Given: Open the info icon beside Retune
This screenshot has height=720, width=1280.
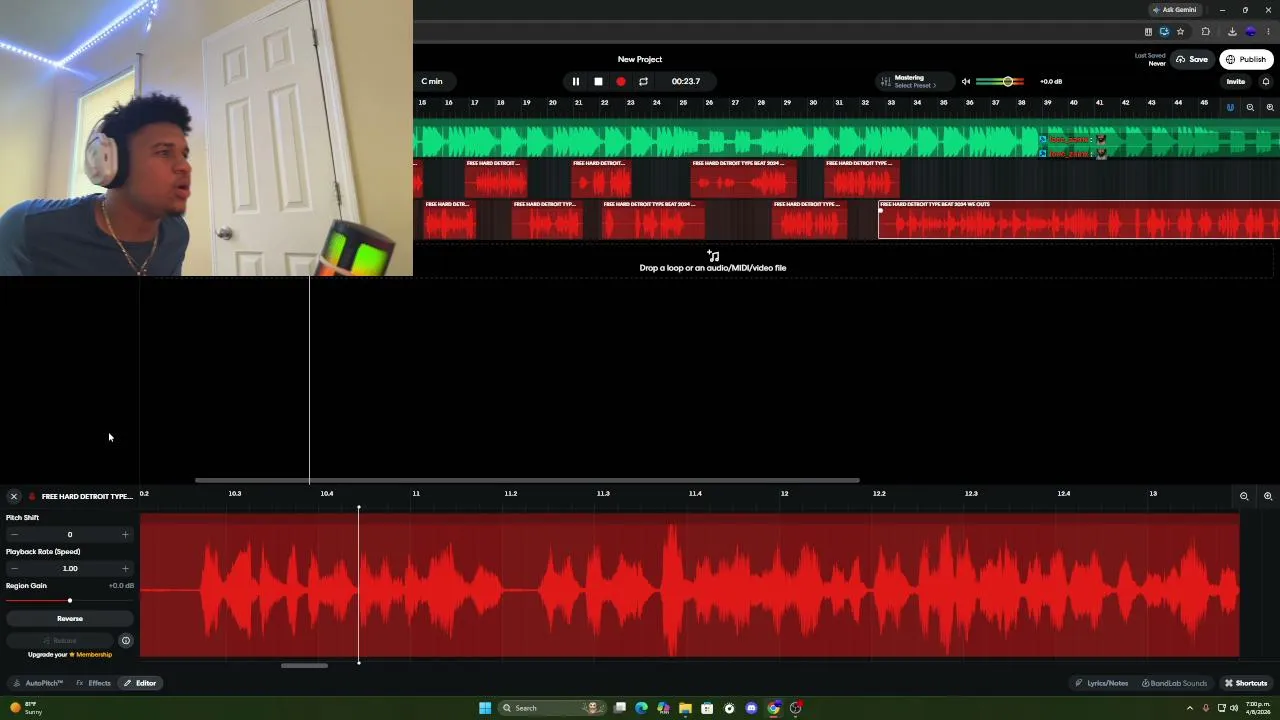Looking at the screenshot, I should pyautogui.click(x=126, y=640).
